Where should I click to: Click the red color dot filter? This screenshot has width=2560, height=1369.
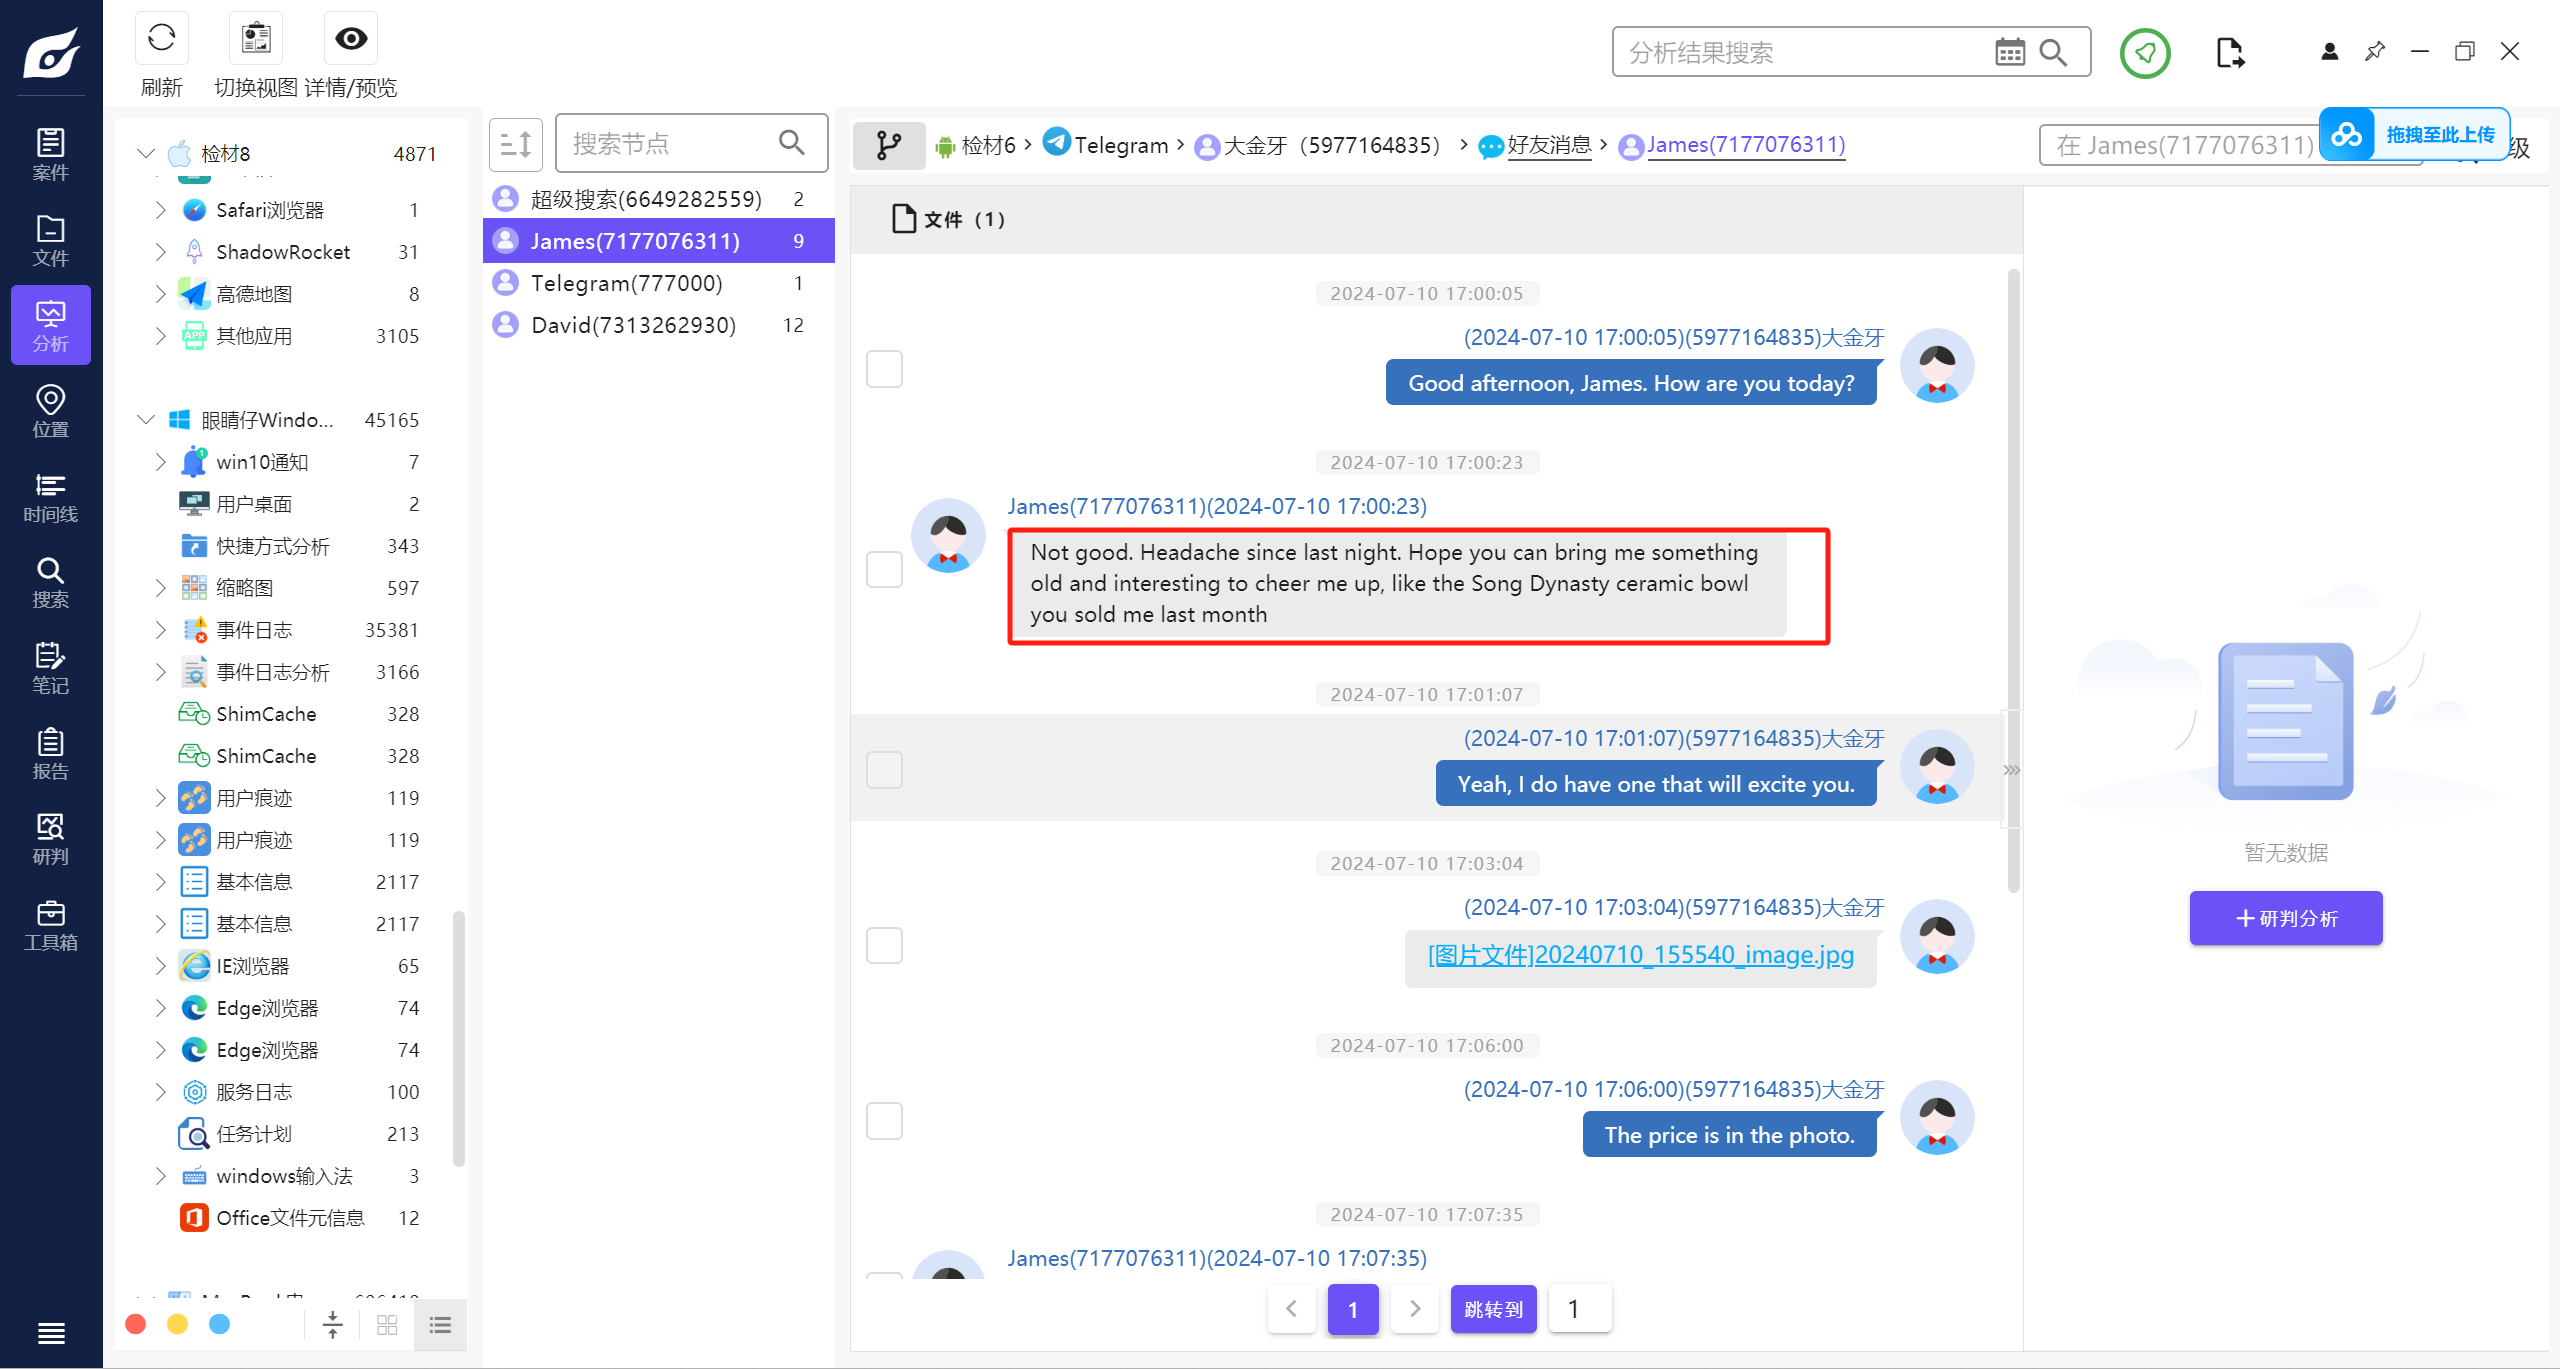136,1324
